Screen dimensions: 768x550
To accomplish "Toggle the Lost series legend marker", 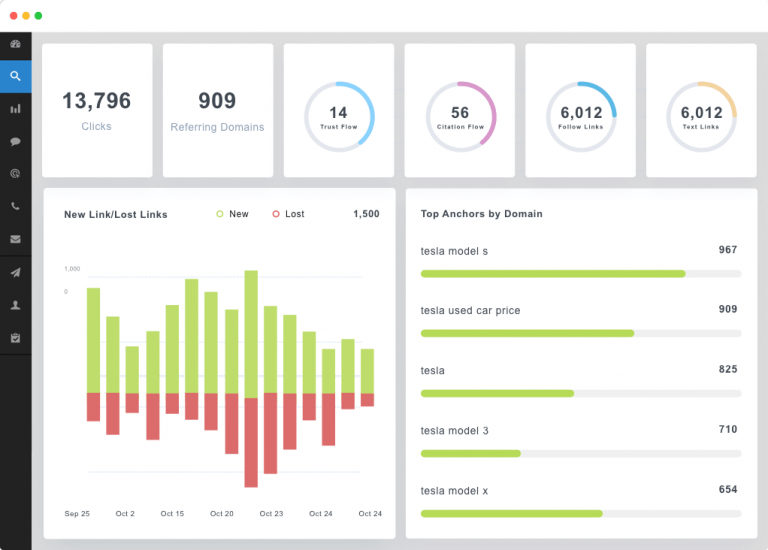I will pos(276,214).
